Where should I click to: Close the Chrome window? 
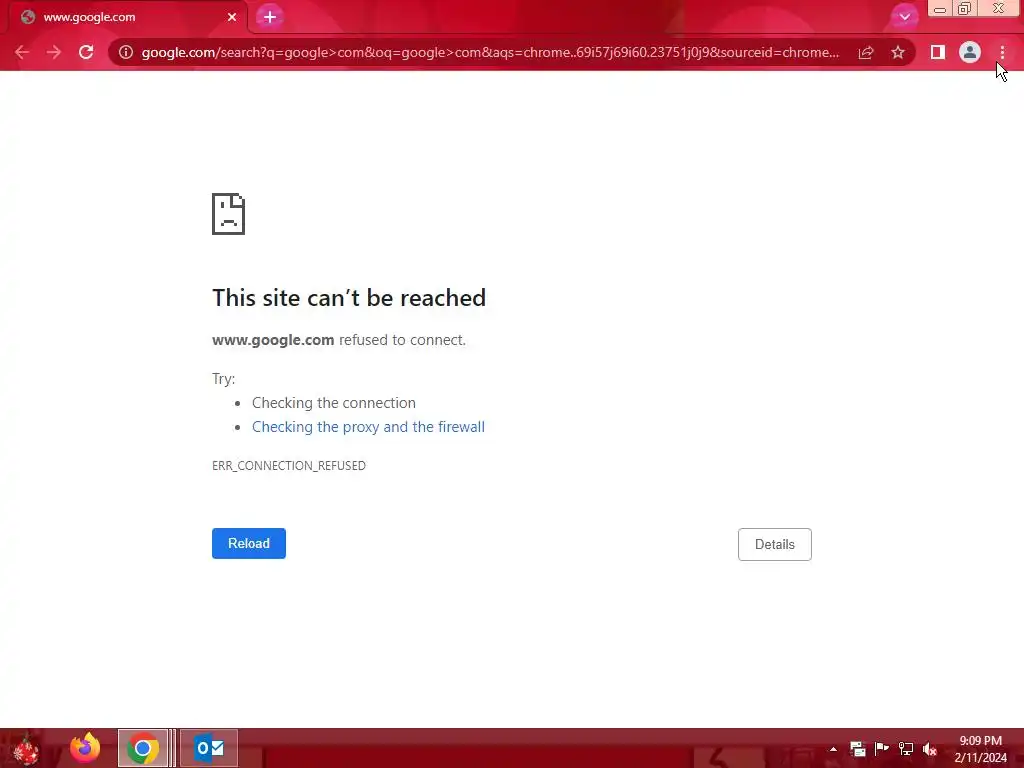pyautogui.click(x=999, y=9)
